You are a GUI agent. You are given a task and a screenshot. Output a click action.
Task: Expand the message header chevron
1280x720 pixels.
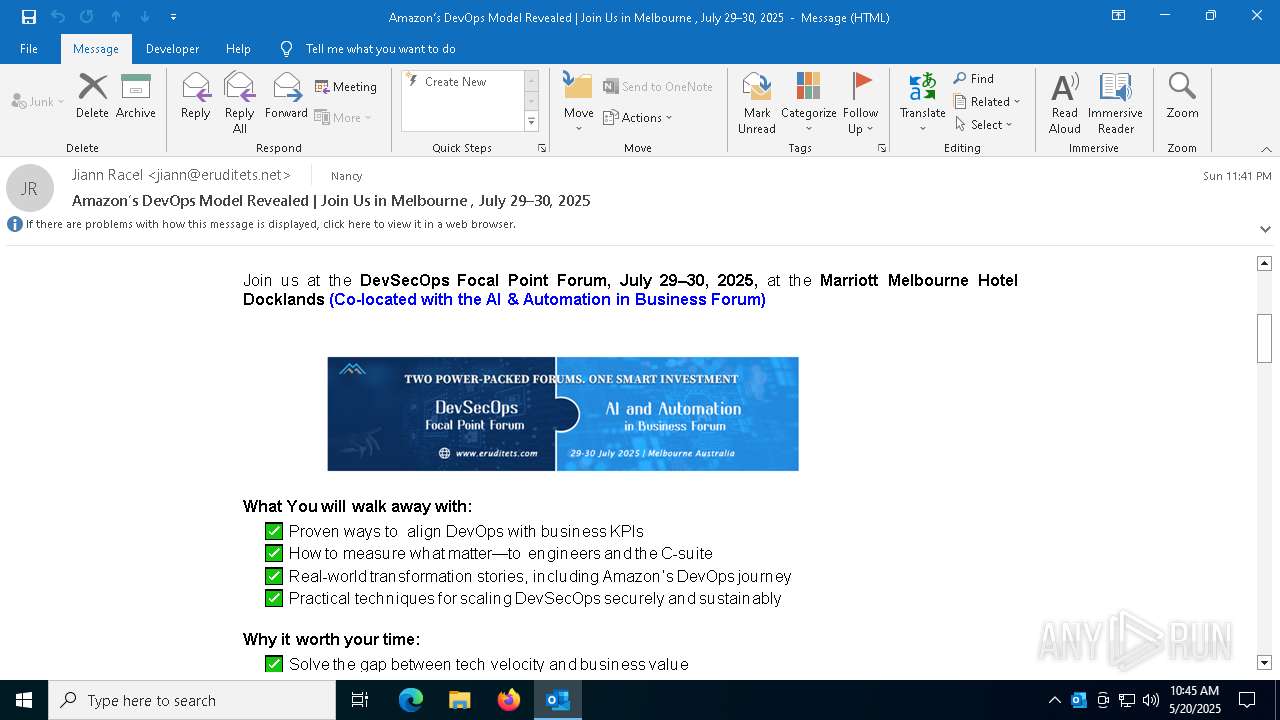click(1265, 229)
